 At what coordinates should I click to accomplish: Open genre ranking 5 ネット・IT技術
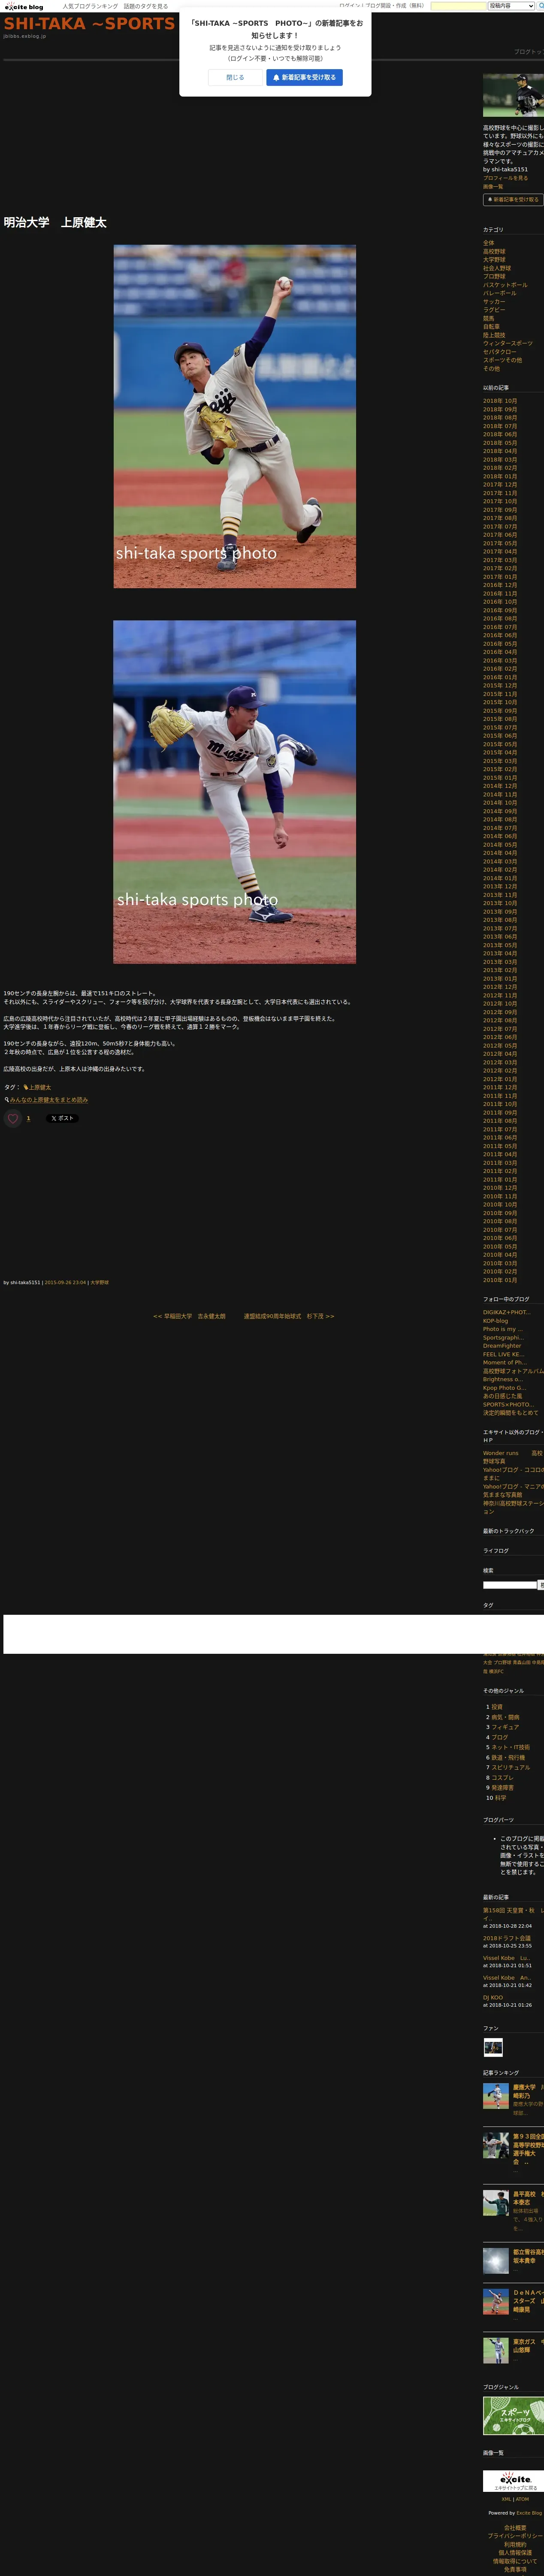(x=510, y=1747)
